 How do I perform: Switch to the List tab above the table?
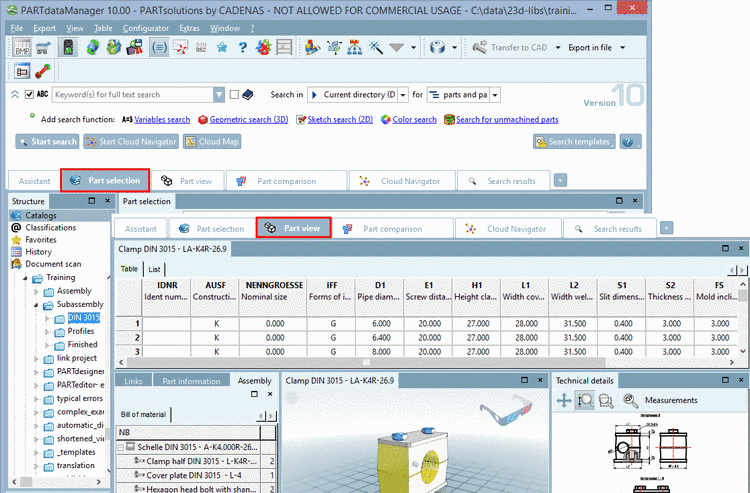click(x=154, y=269)
